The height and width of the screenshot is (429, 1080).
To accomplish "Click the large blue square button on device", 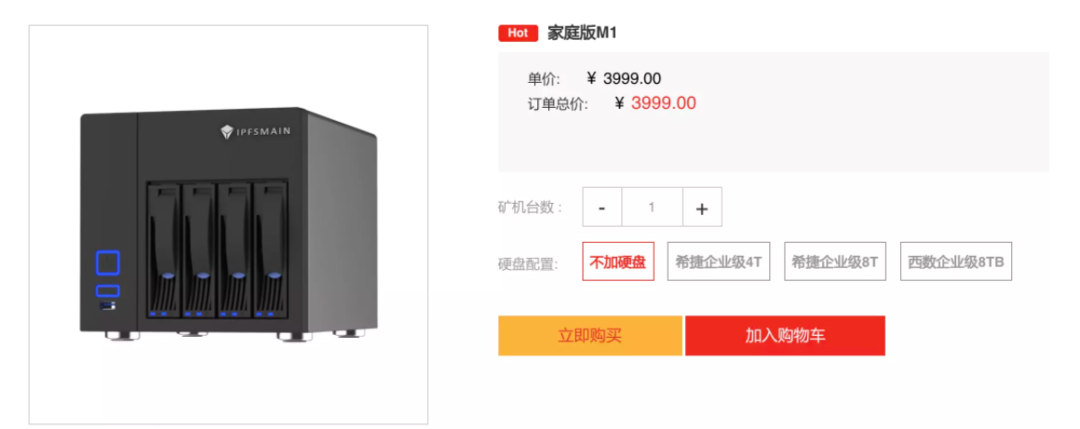I will click(107, 264).
